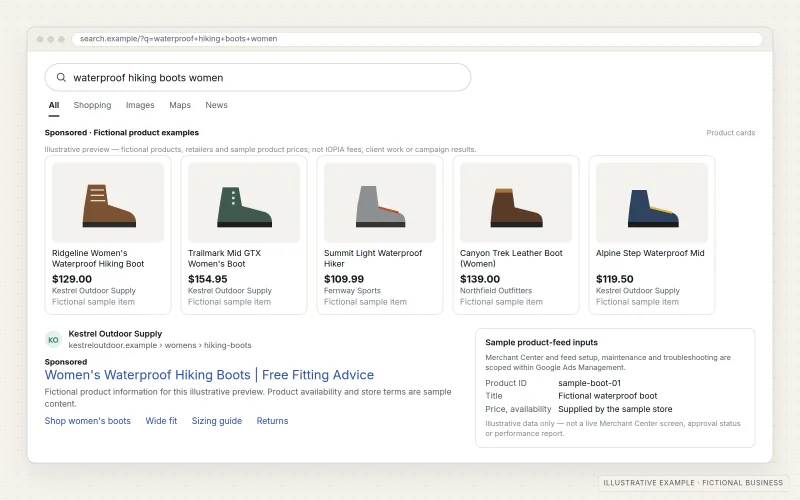Image resolution: width=800 pixels, height=500 pixels.
Task: Open the Returns sitelink
Action: (x=272, y=421)
